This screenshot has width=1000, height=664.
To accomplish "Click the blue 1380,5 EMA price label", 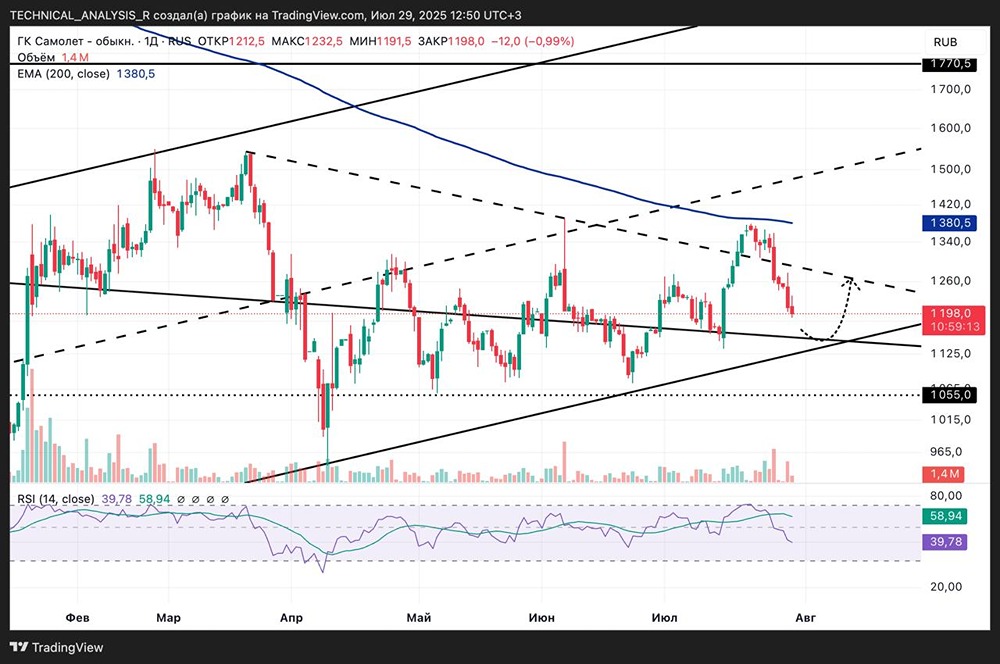I will (950, 223).
